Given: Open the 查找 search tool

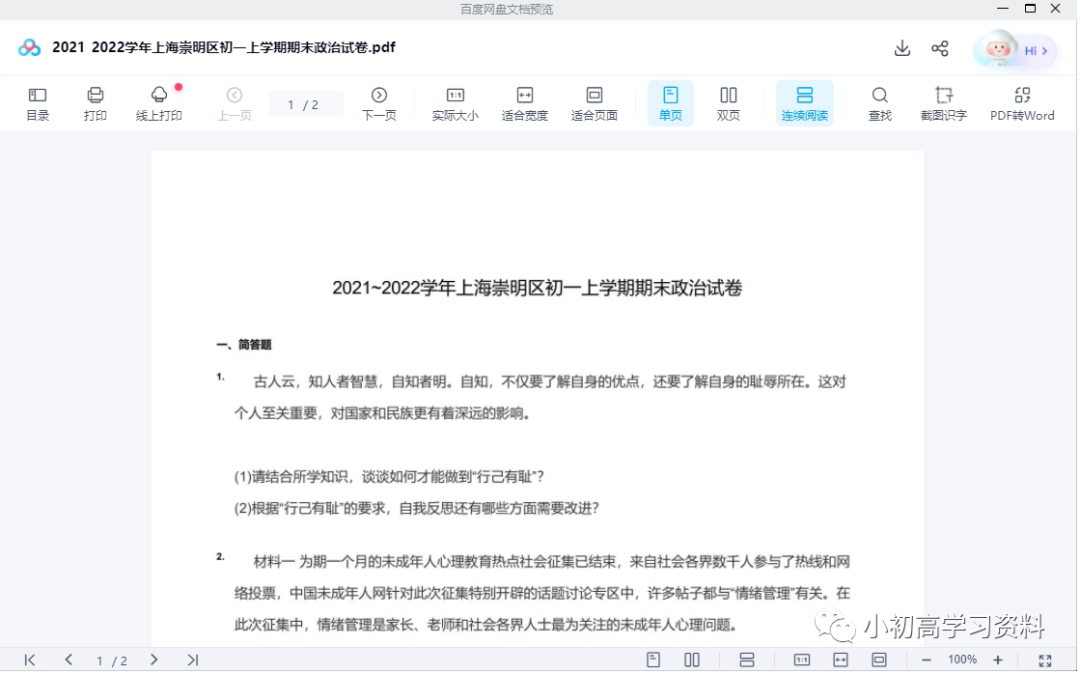Looking at the screenshot, I should coord(880,104).
